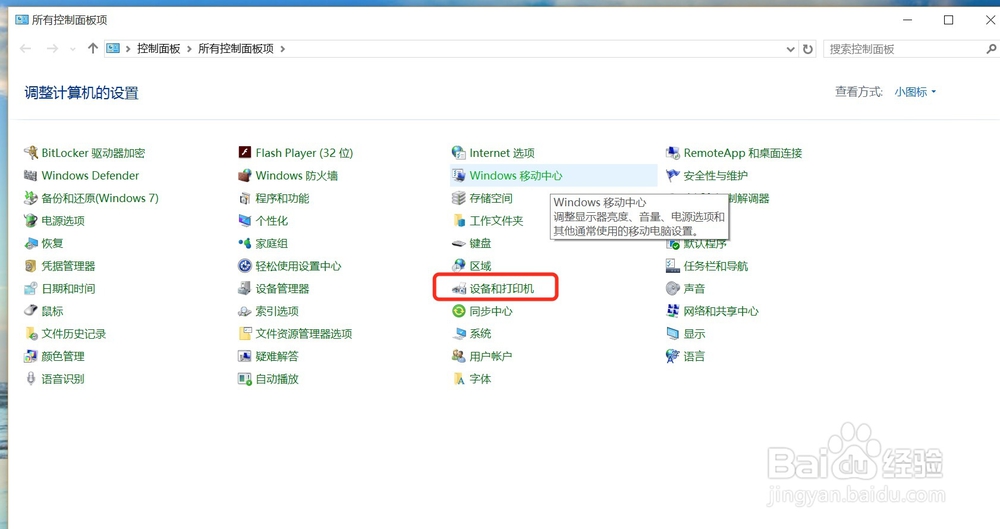Go up one level arrow
This screenshot has height=529, width=1000.
(x=93, y=48)
